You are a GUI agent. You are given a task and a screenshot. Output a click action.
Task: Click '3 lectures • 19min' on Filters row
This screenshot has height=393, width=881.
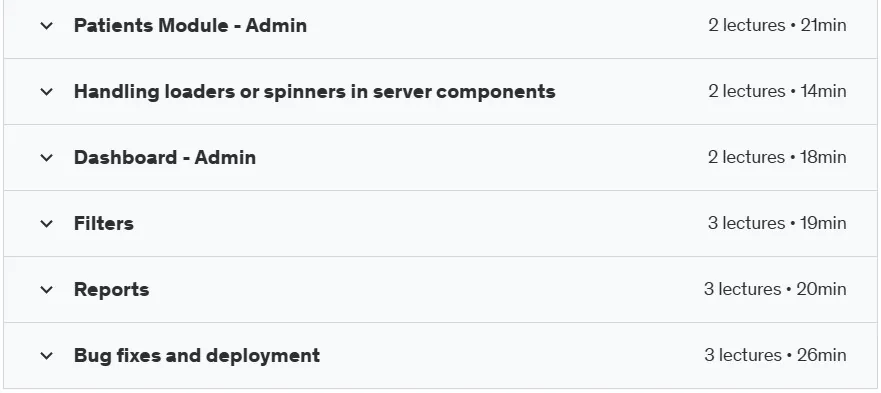[x=777, y=223]
